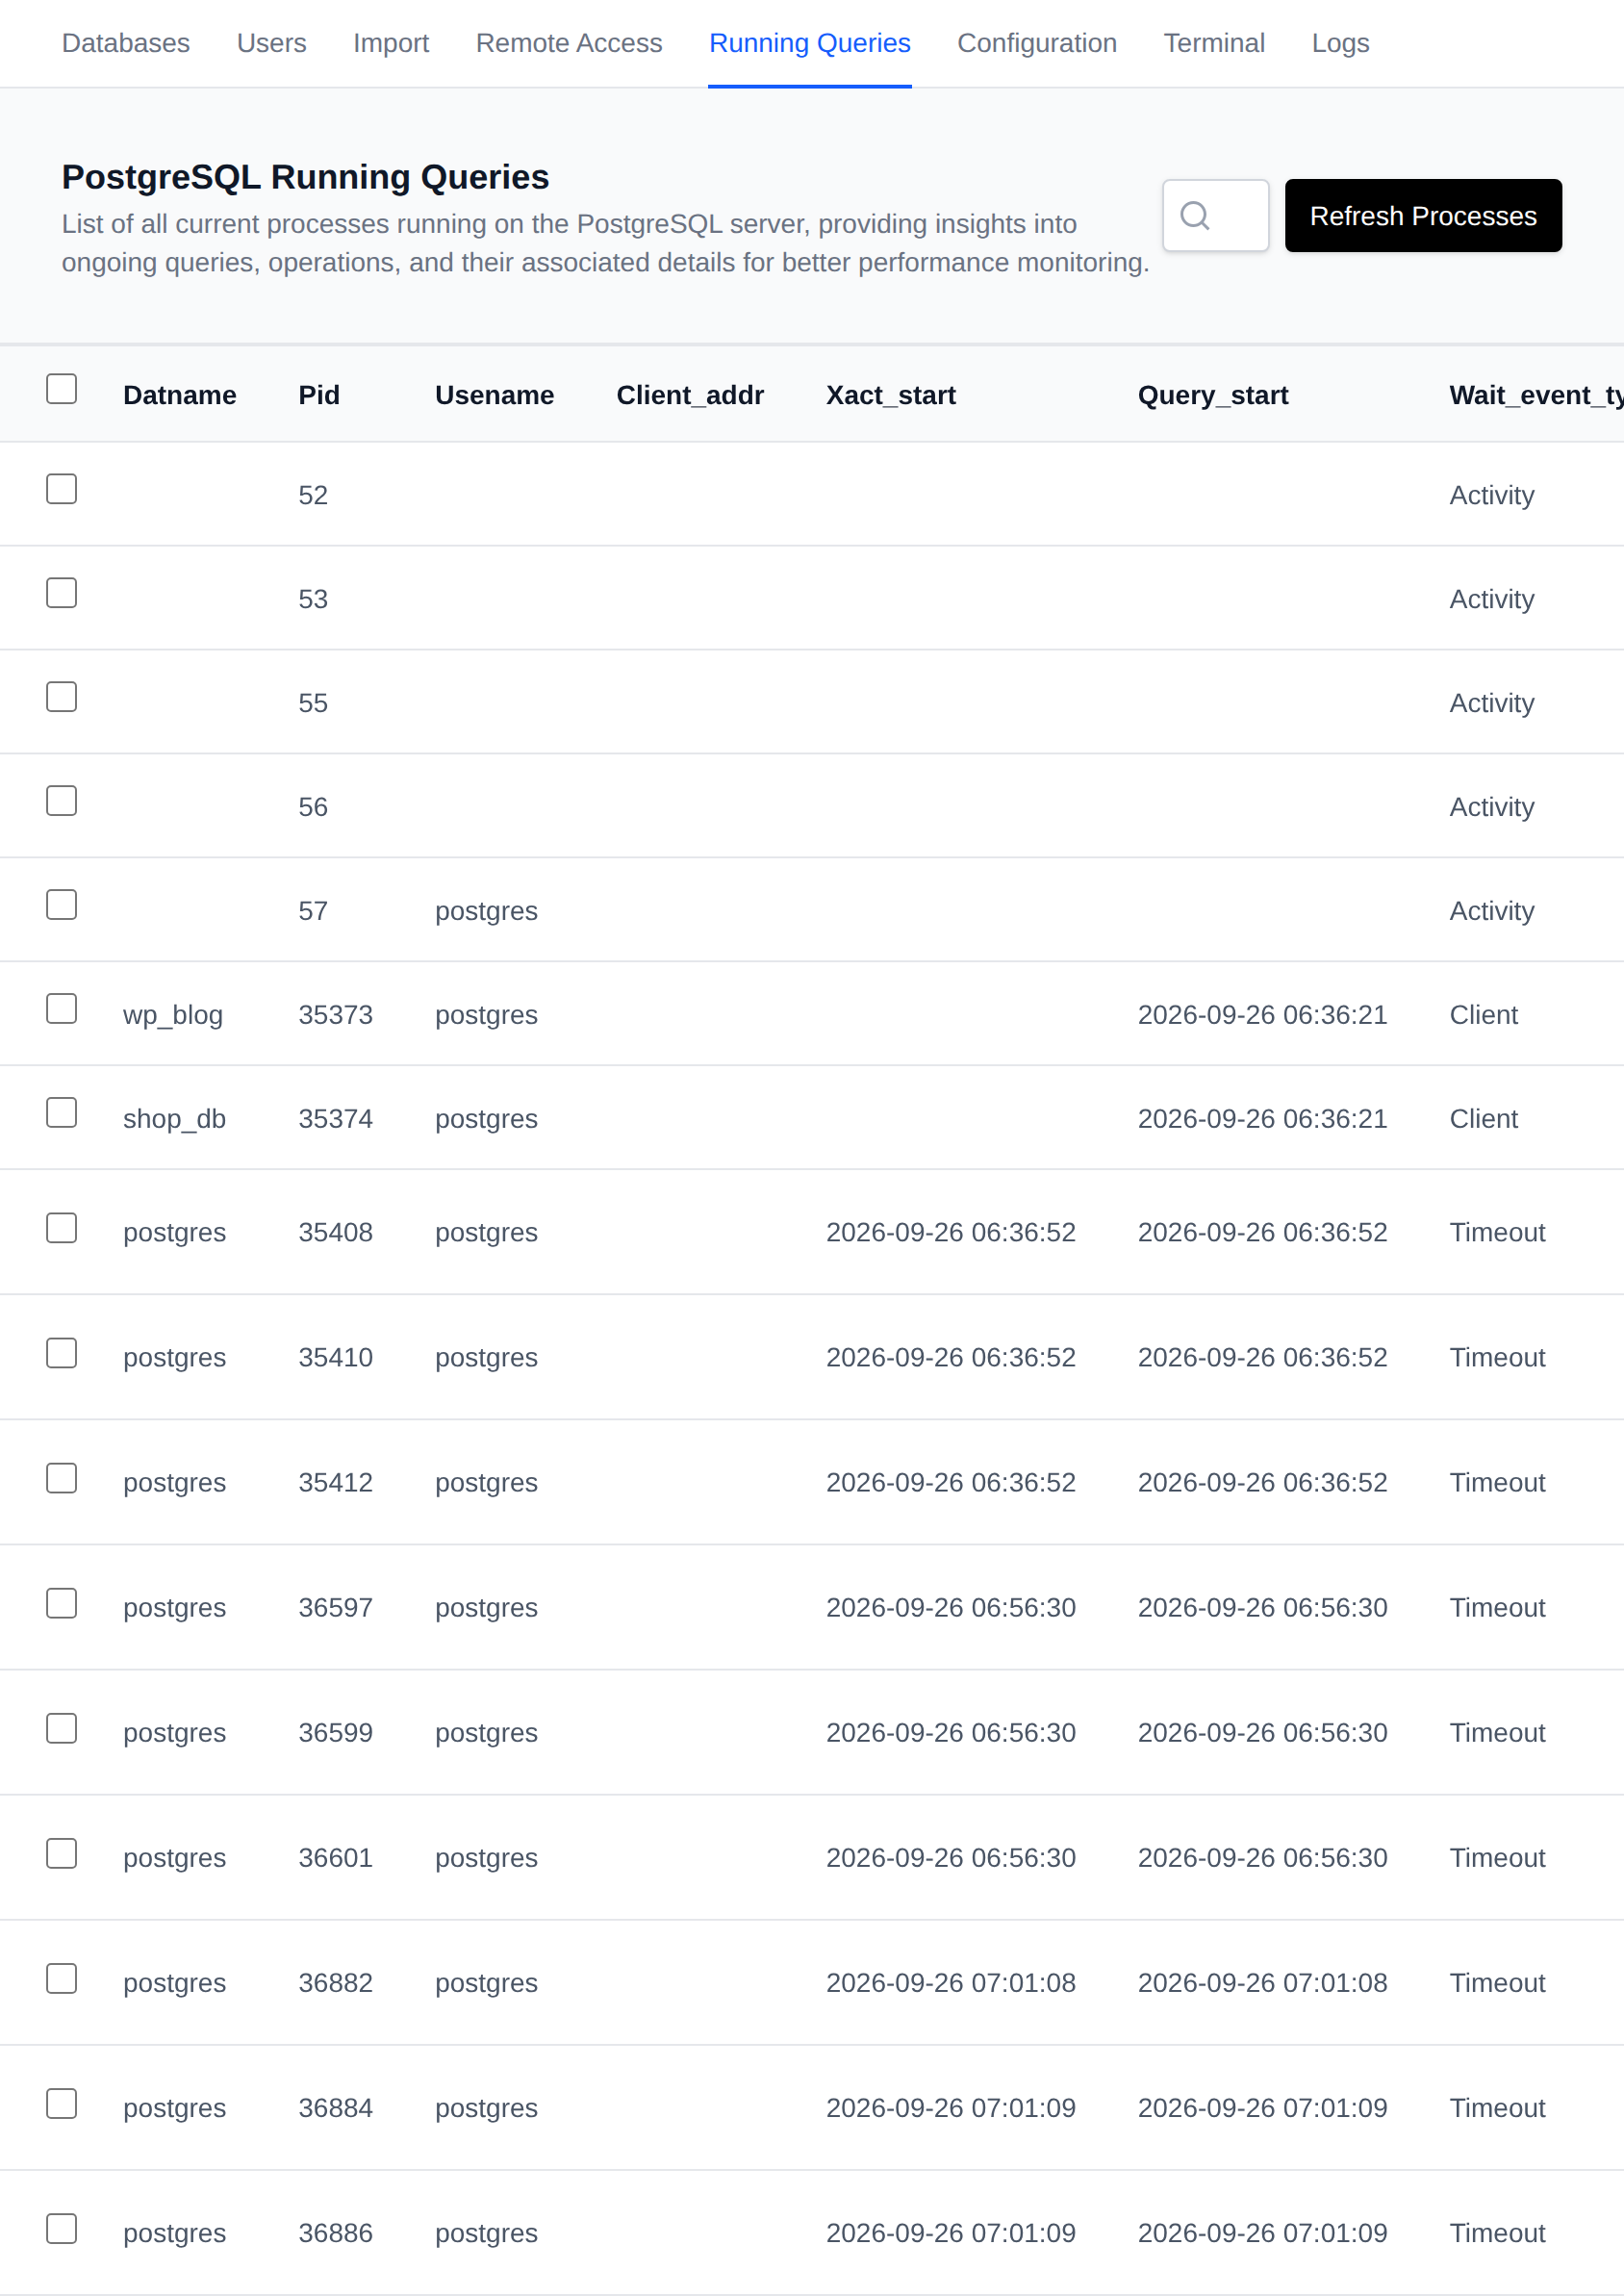Click Pid value 35373
The height and width of the screenshot is (2296, 1624).
[335, 1015]
